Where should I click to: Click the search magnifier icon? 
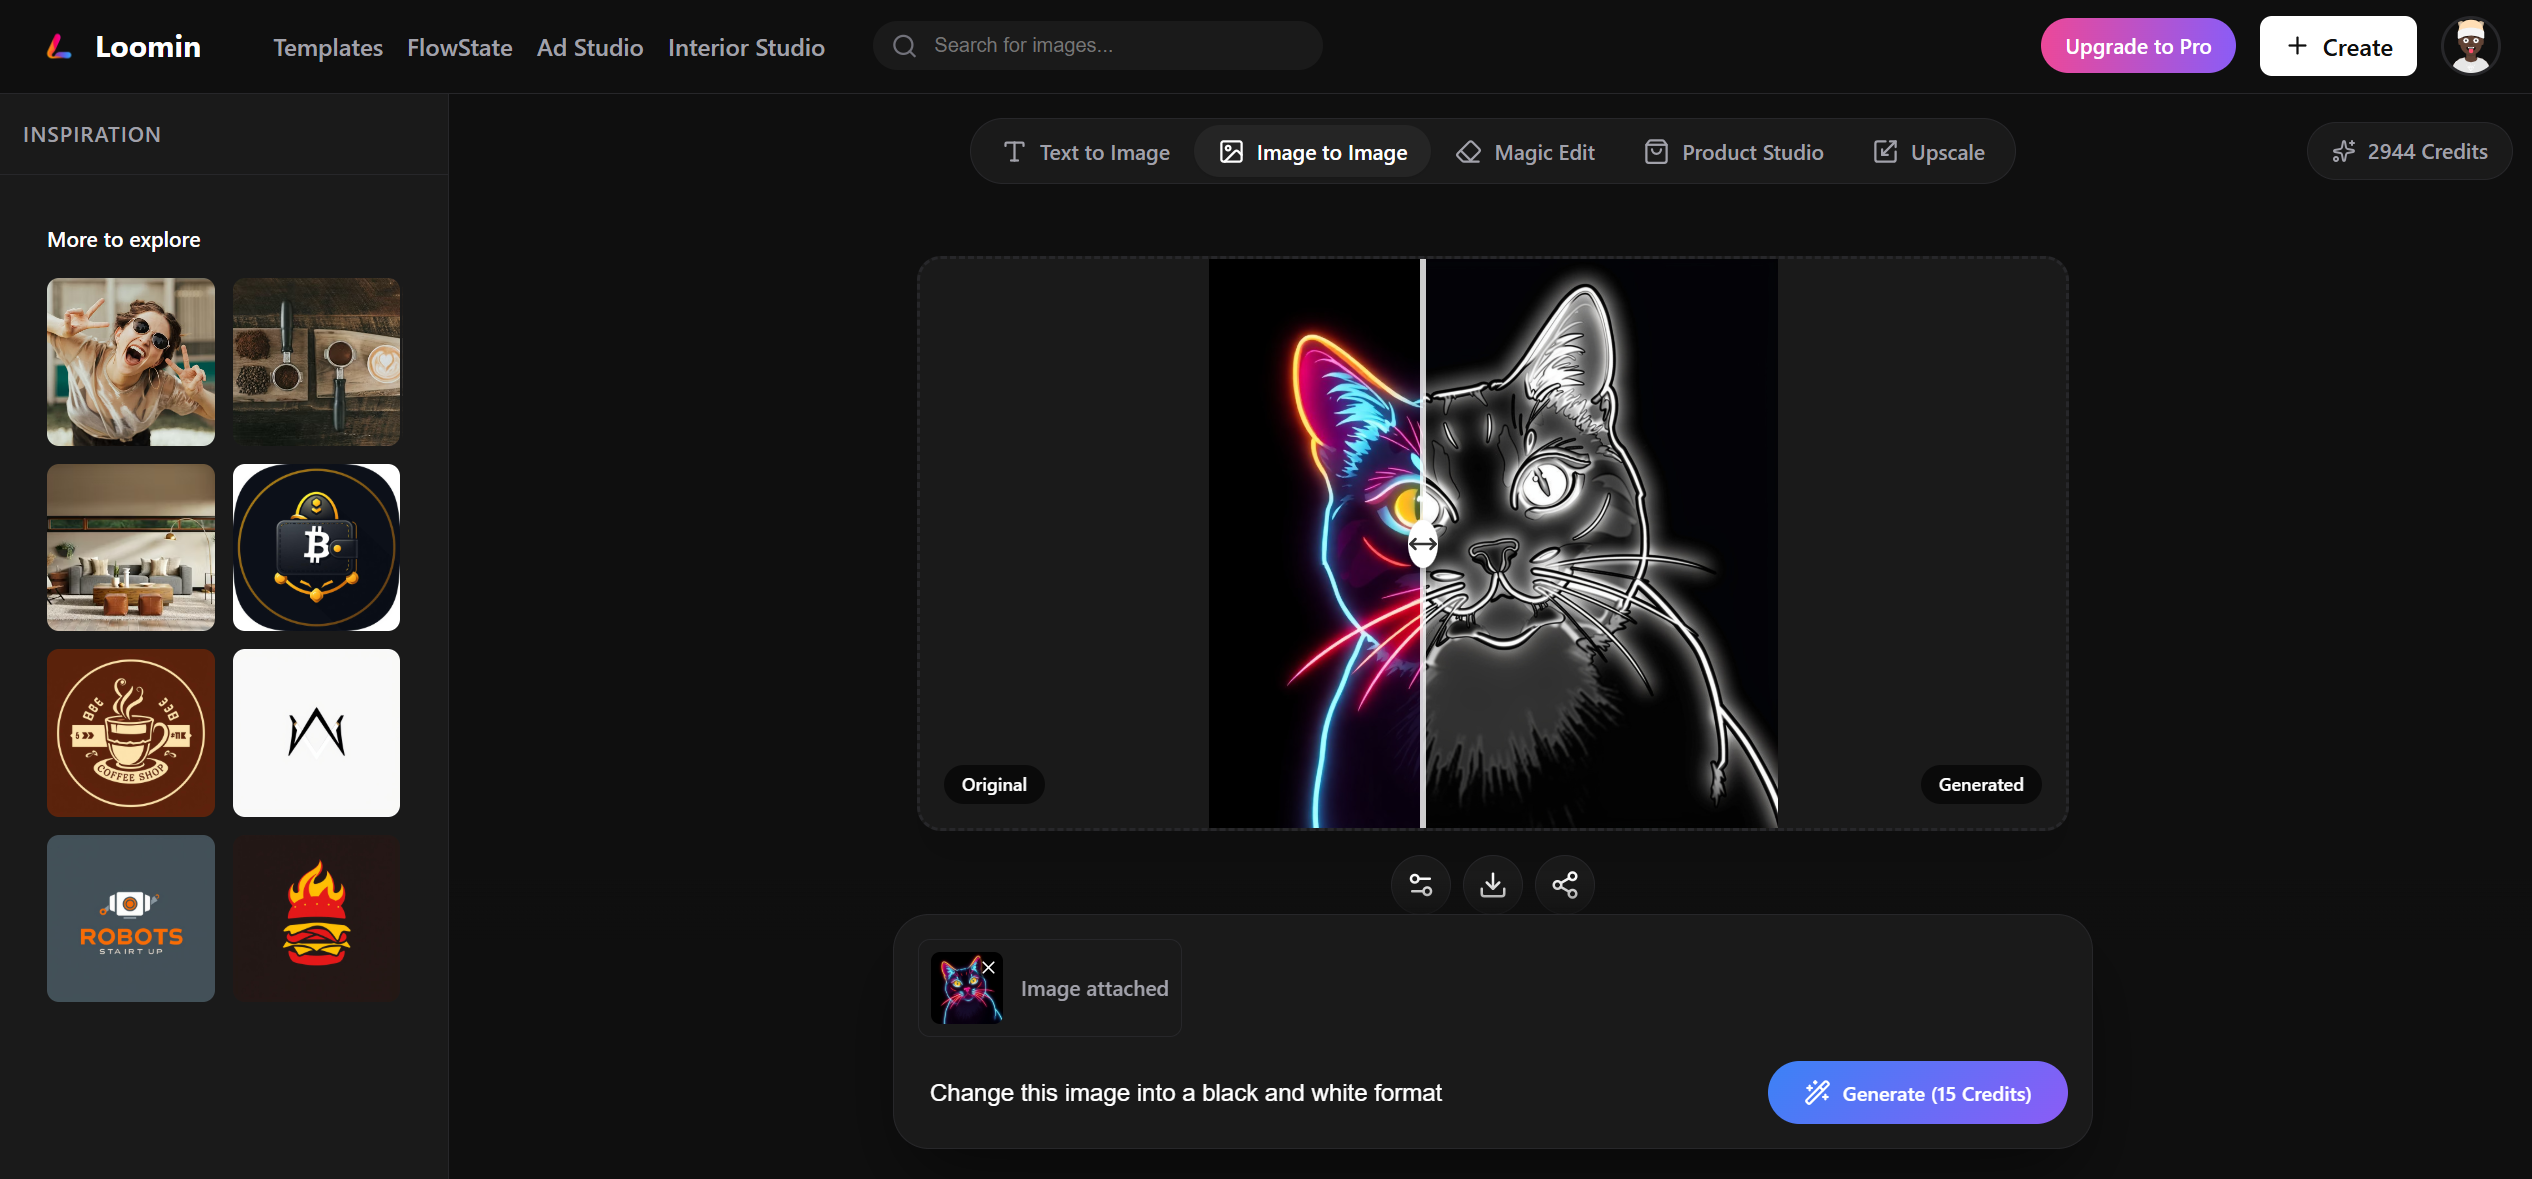click(x=903, y=45)
